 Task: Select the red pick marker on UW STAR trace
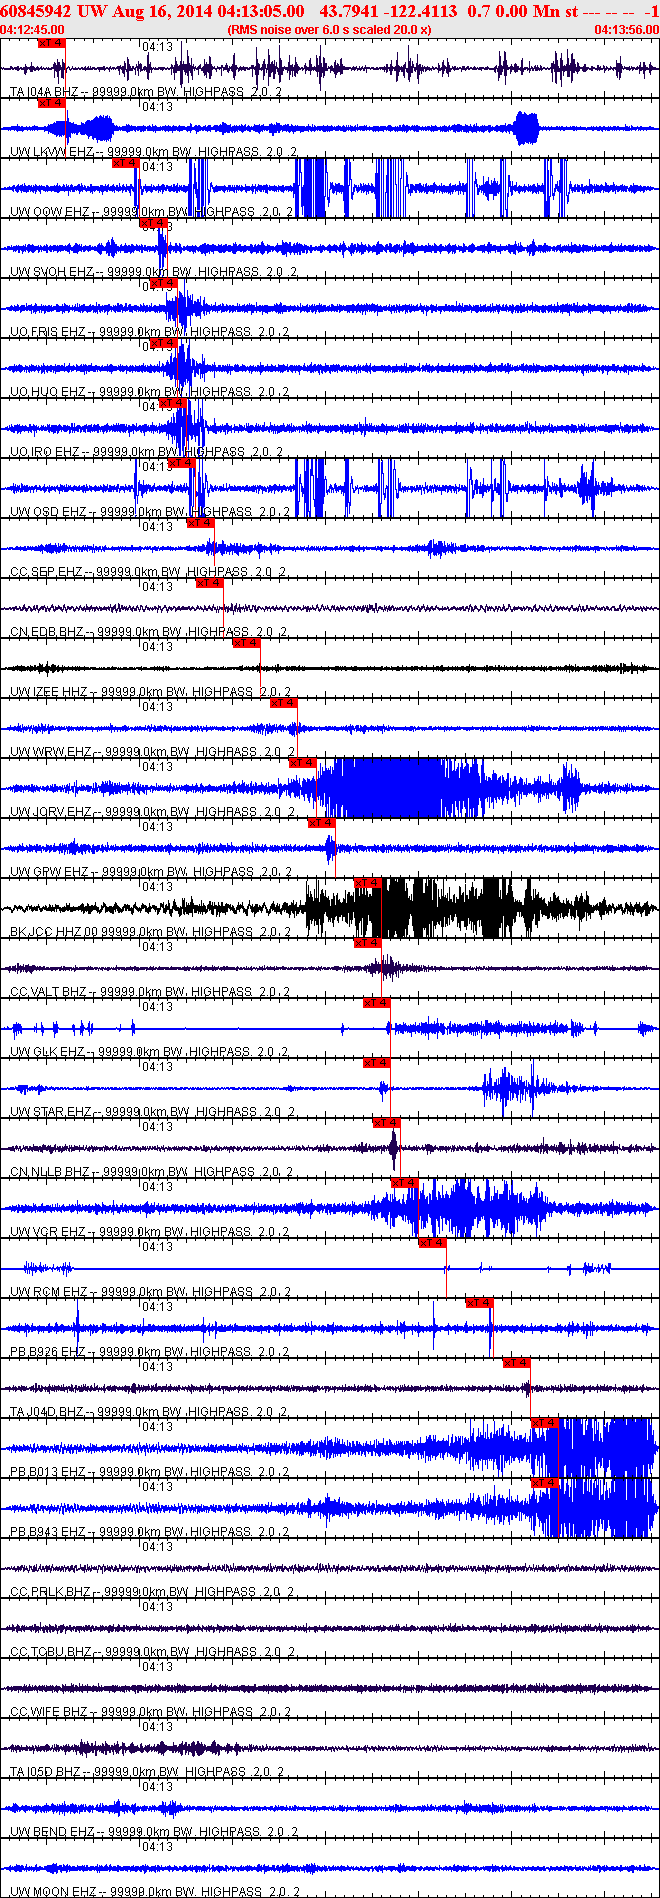click(377, 1062)
